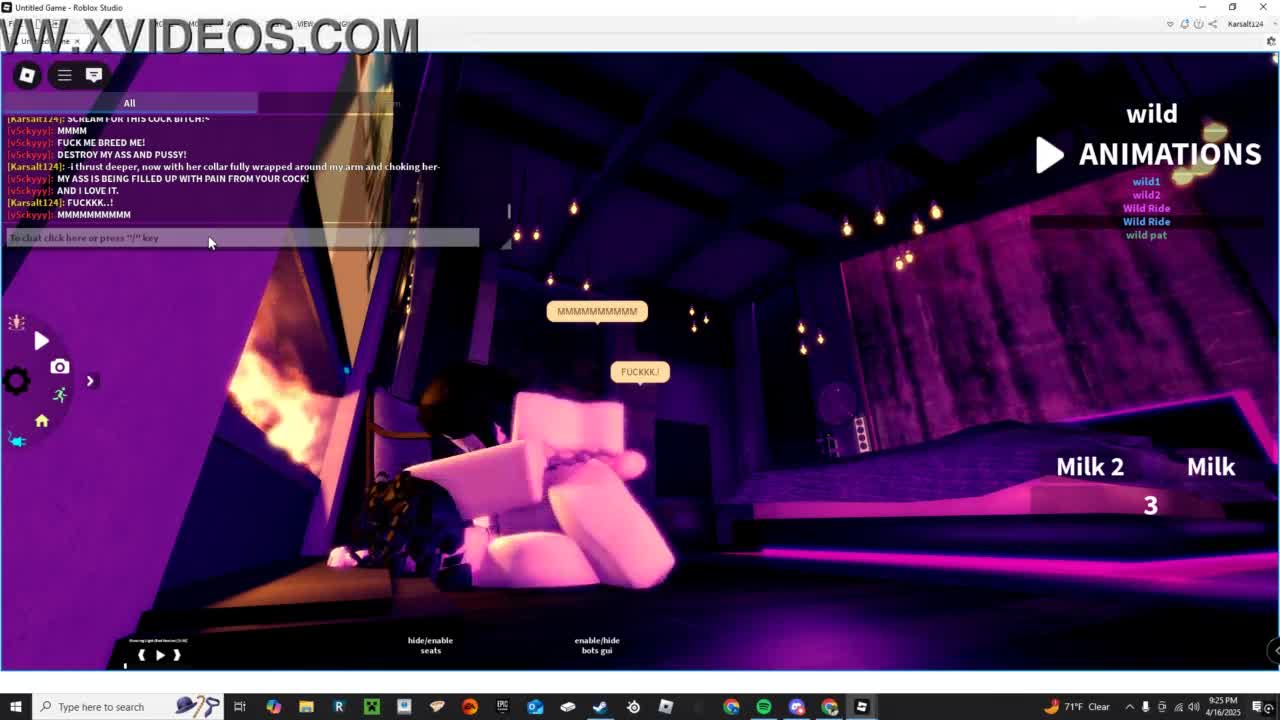Click the camera screenshot icon

point(60,367)
